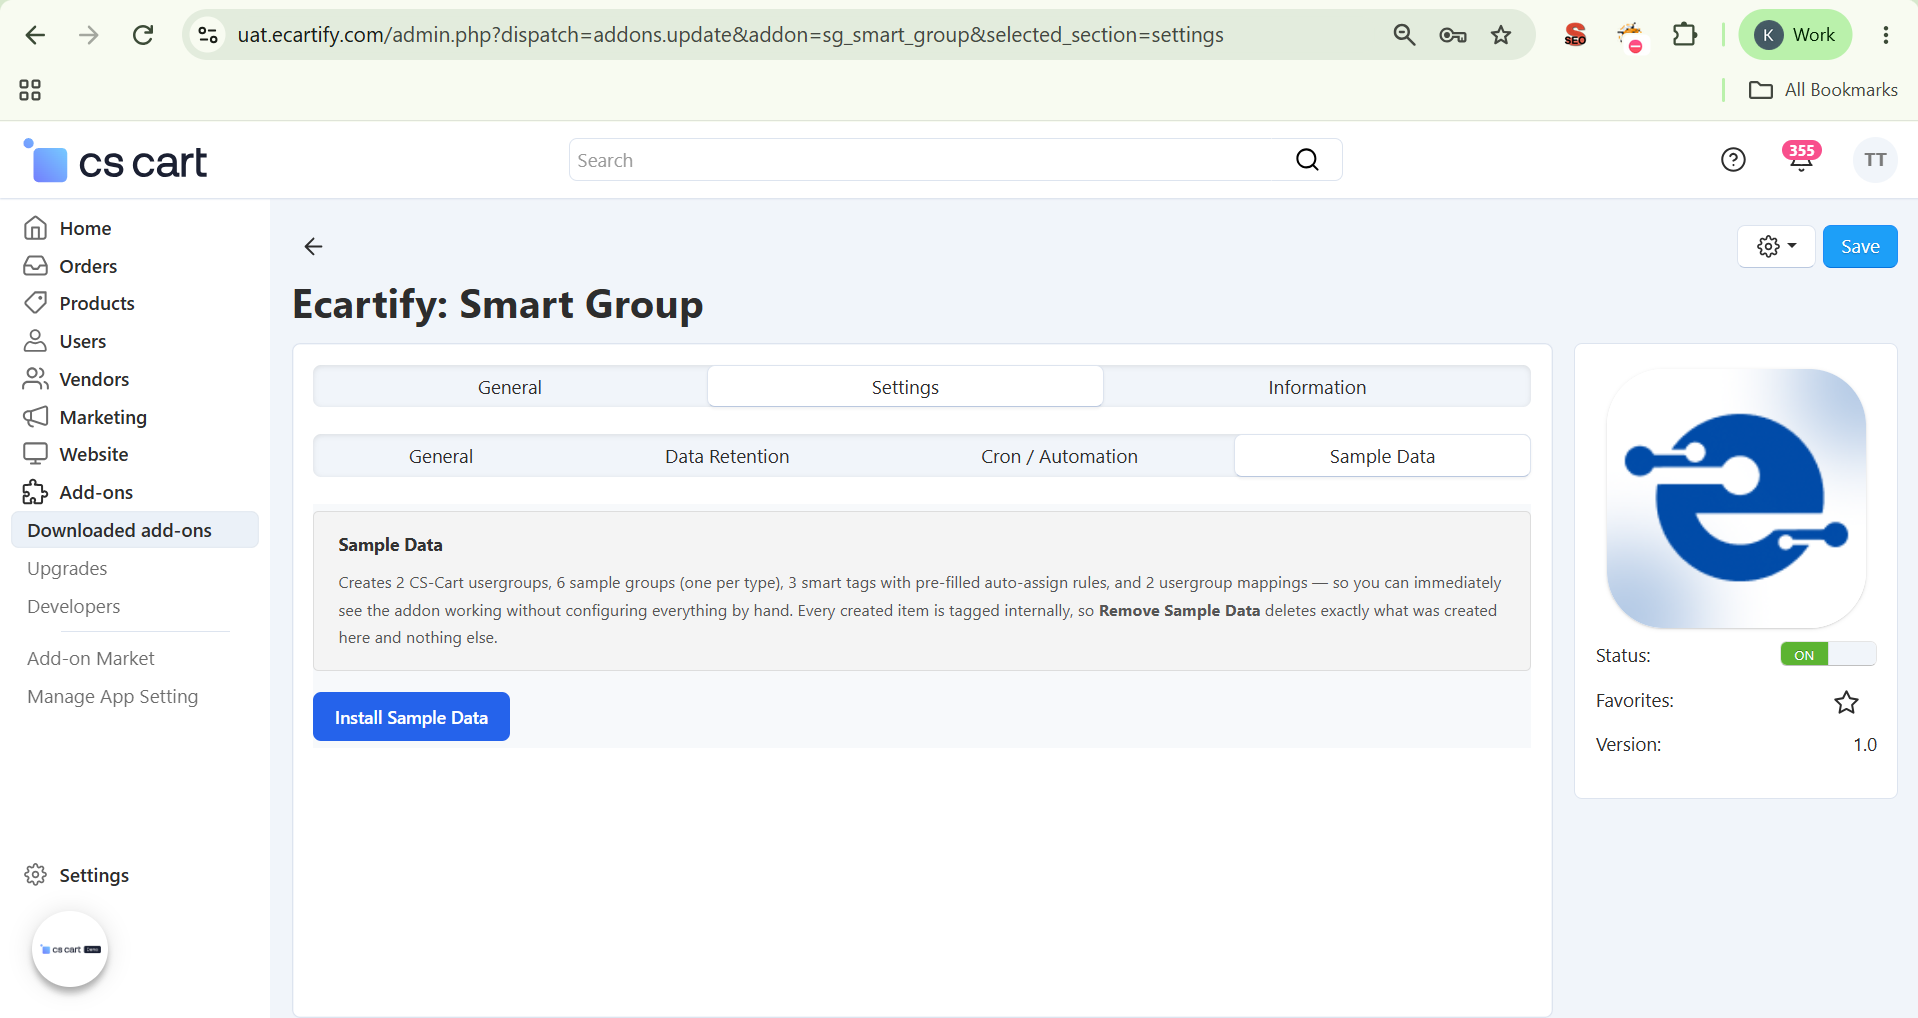Open the TT user avatar menu
Viewport: 1918px width, 1018px height.
click(1875, 160)
